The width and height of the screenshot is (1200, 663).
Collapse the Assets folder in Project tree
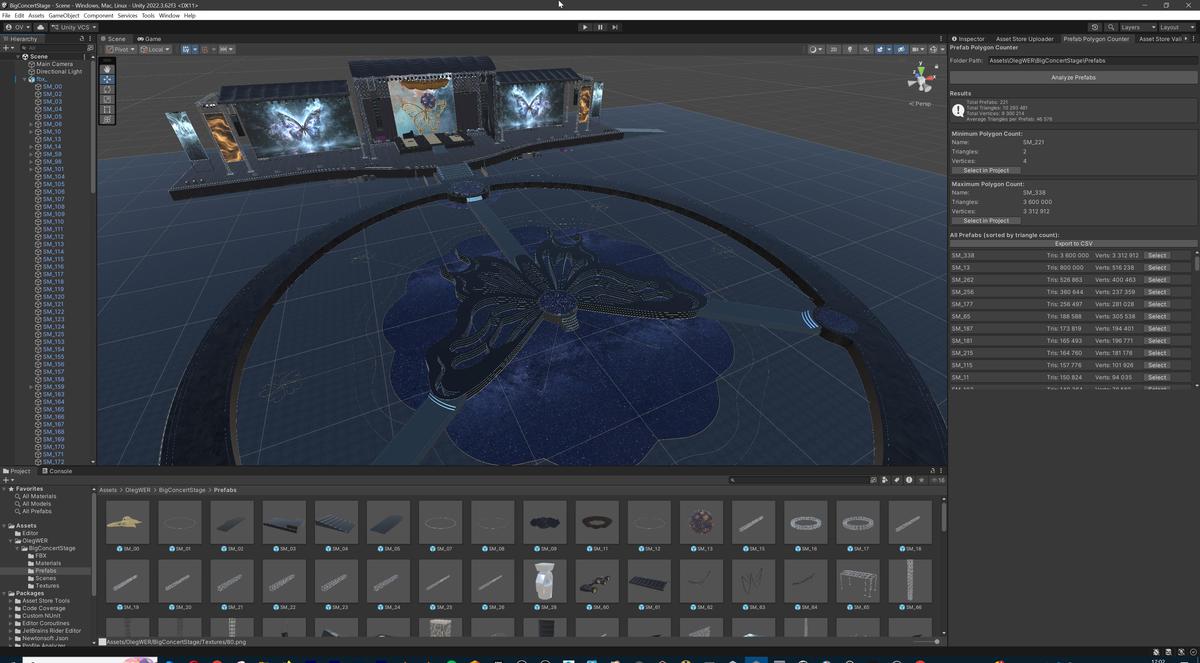click(5, 526)
